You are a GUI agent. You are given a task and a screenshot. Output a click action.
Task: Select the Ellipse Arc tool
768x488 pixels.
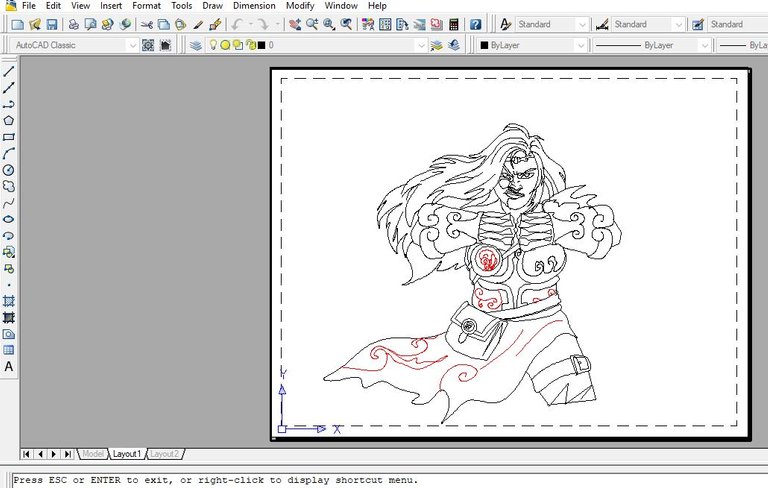pyautogui.click(x=9, y=236)
